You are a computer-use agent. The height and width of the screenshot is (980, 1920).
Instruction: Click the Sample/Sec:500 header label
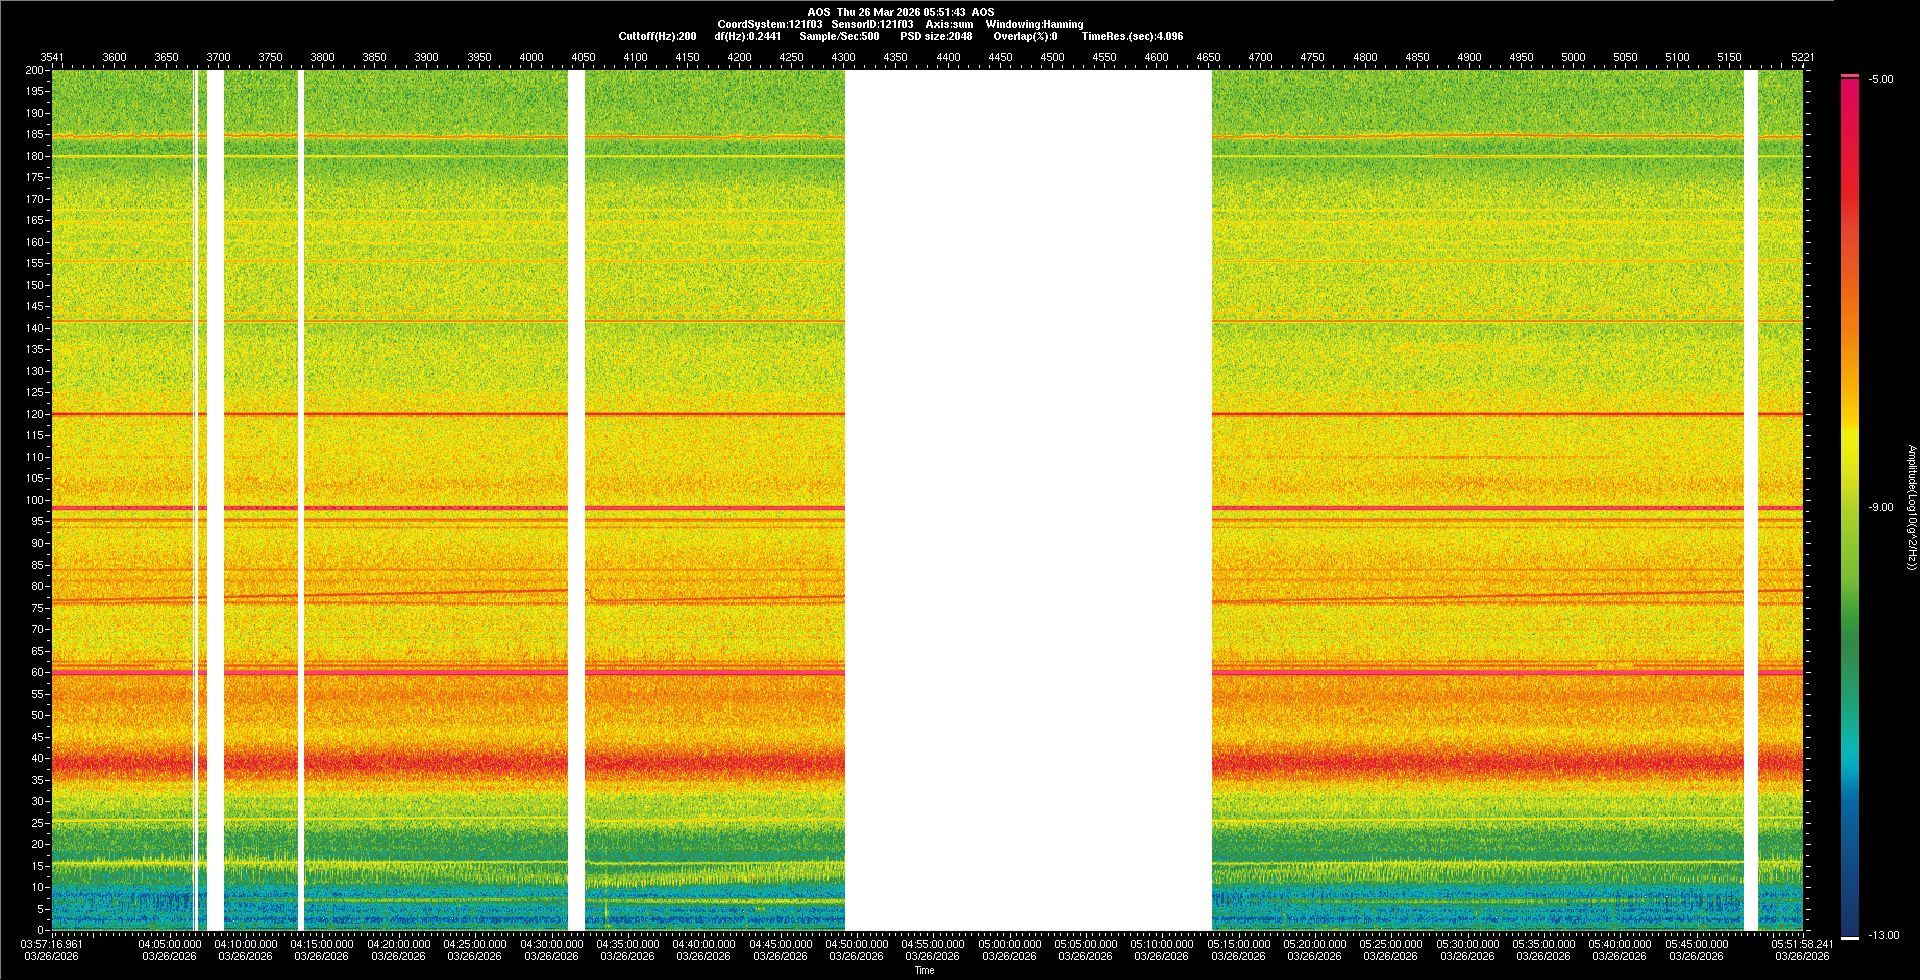click(x=839, y=36)
